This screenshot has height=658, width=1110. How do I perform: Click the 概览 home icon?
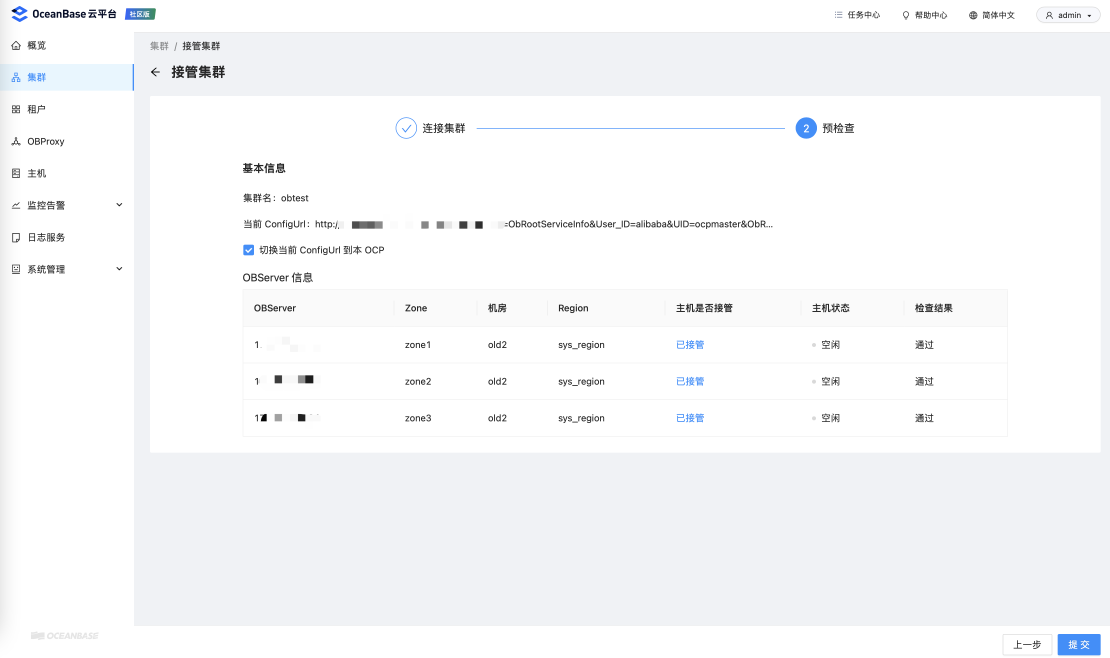[x=16, y=45]
